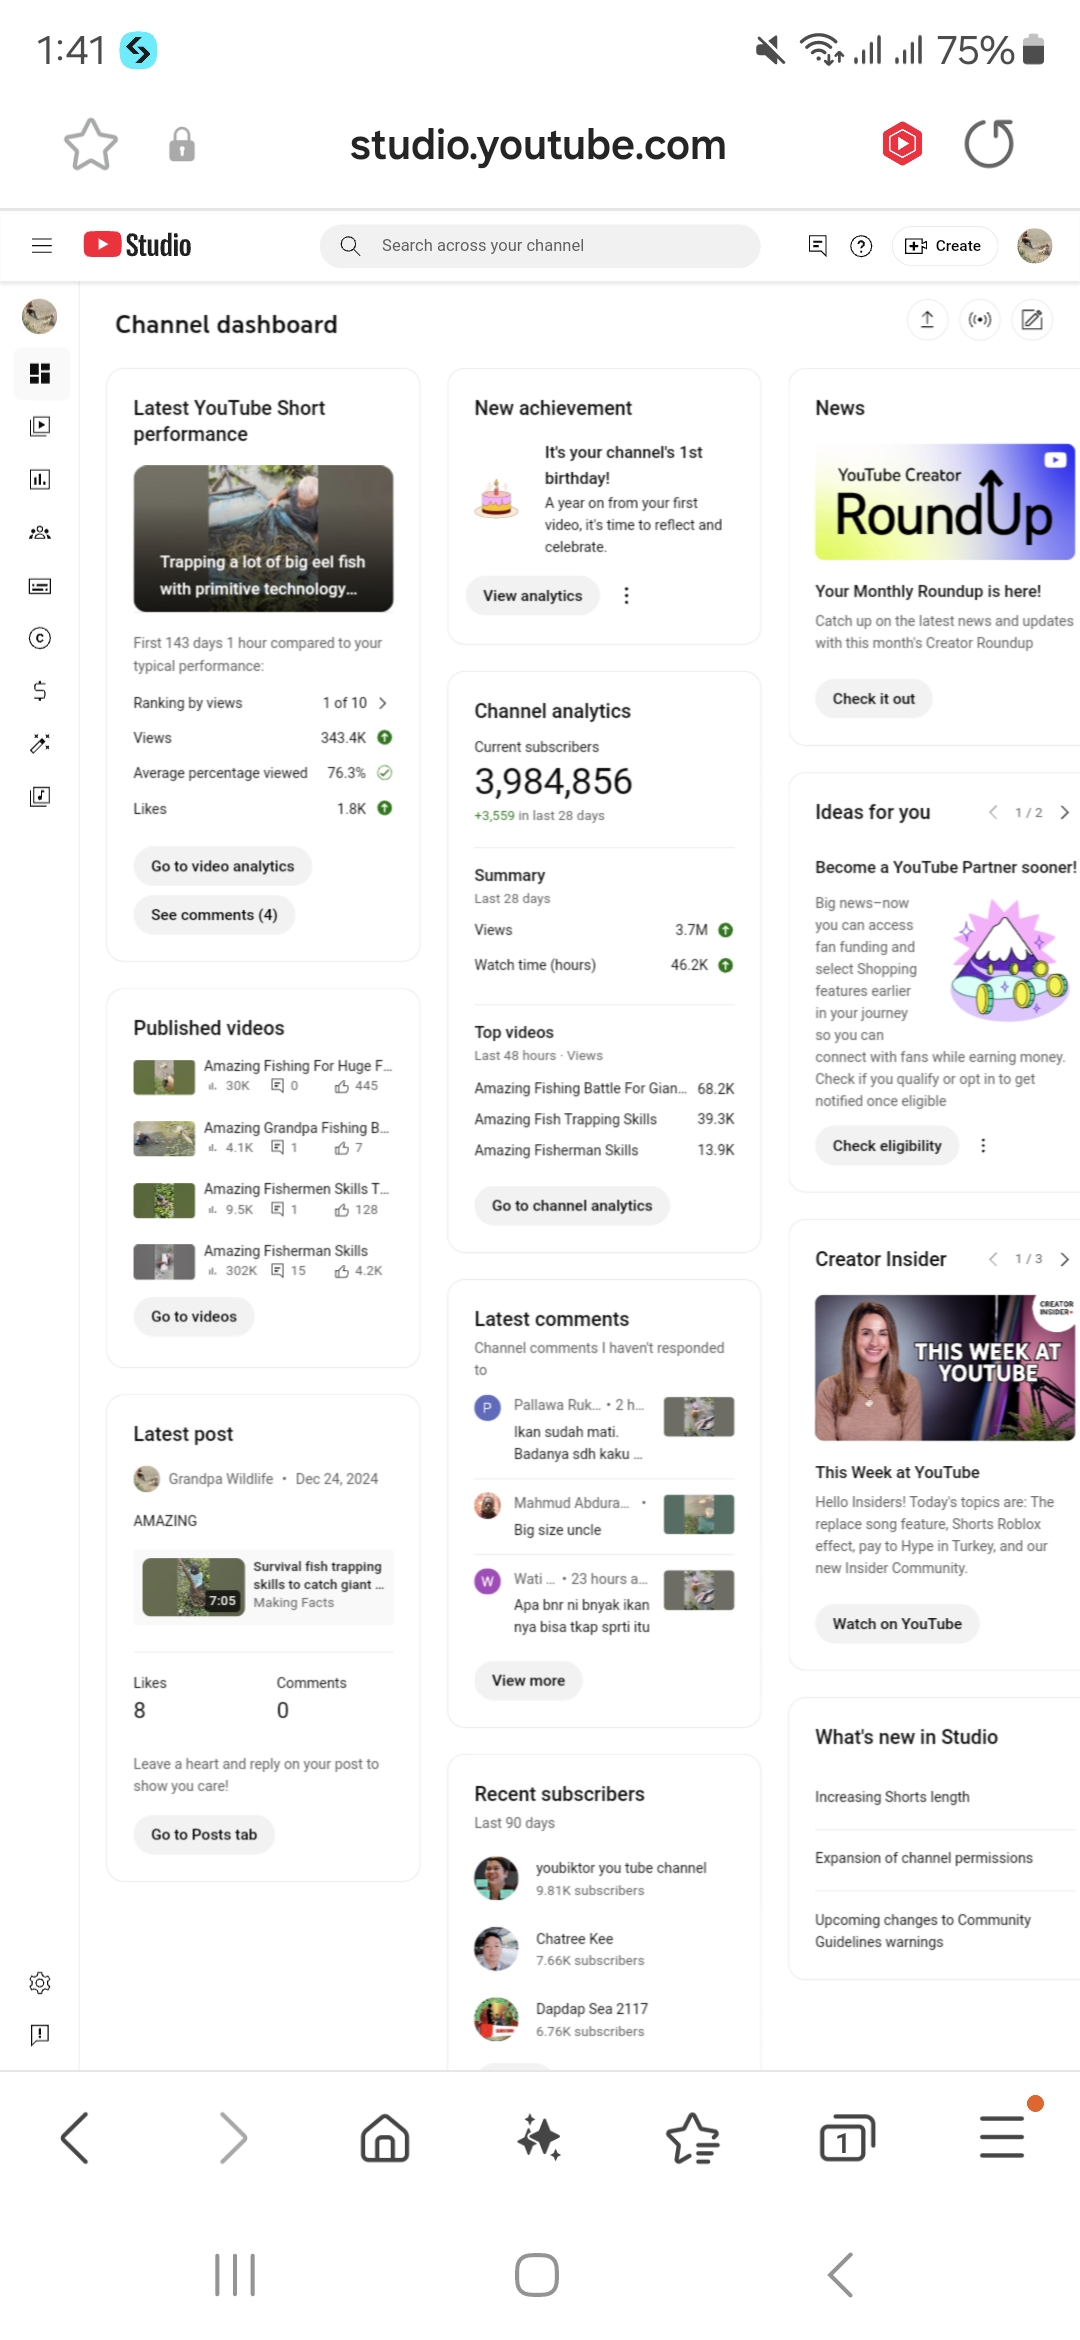The height and width of the screenshot is (2340, 1080).
Task: Open YouTube Creator RoundUp banner
Action: tap(945, 502)
